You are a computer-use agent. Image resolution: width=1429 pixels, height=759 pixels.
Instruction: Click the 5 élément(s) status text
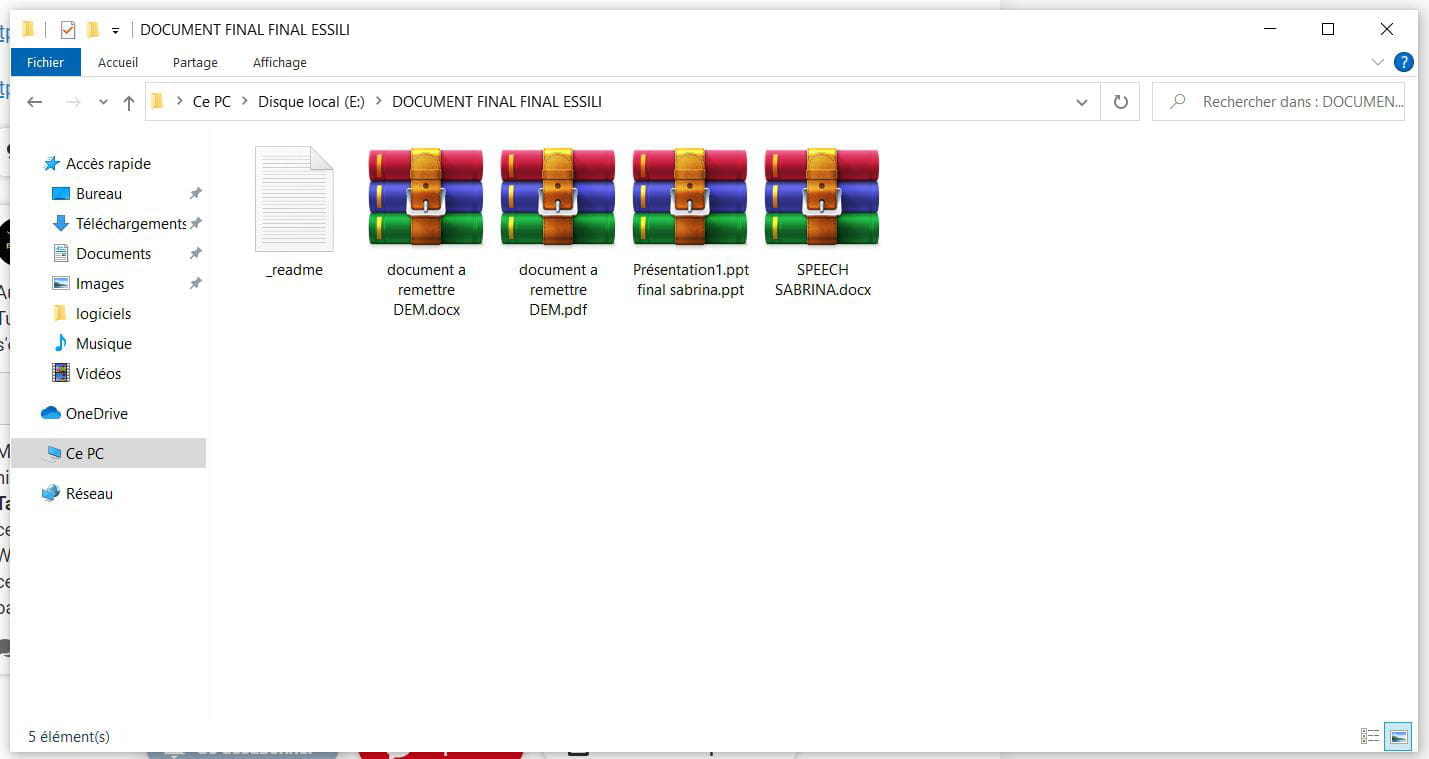coord(69,737)
